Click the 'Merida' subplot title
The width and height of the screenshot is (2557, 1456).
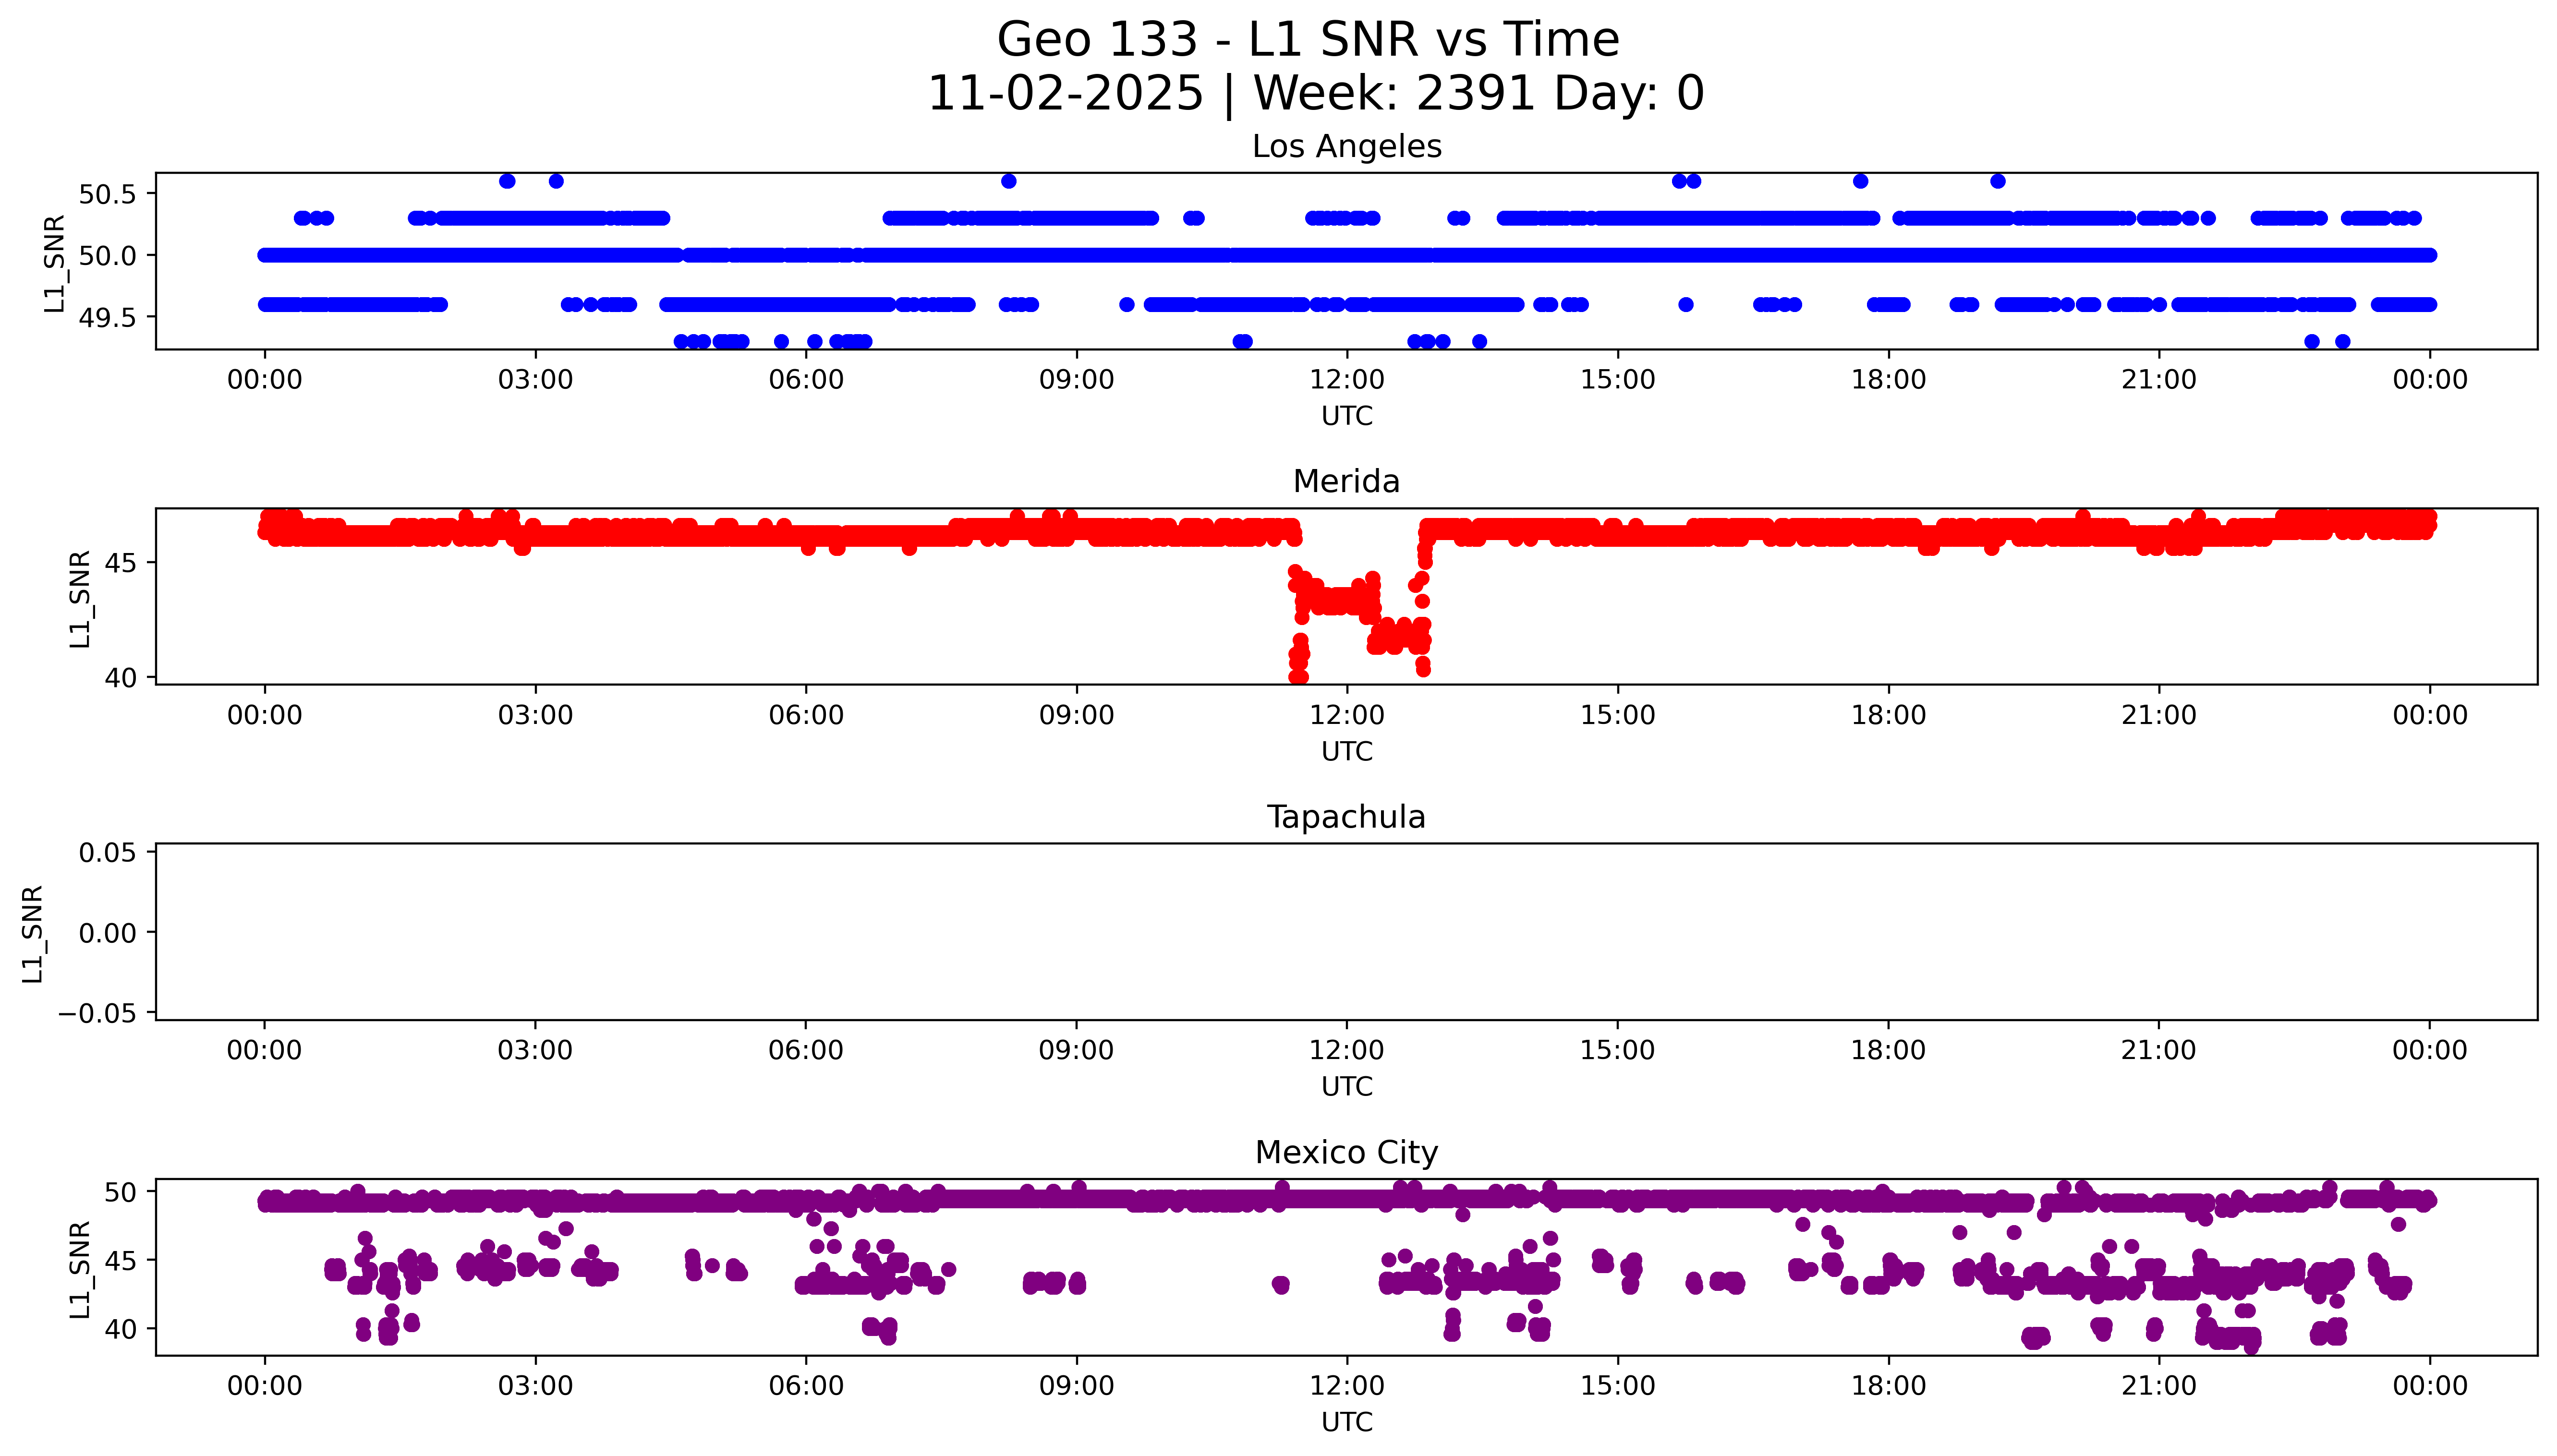pos(1346,482)
